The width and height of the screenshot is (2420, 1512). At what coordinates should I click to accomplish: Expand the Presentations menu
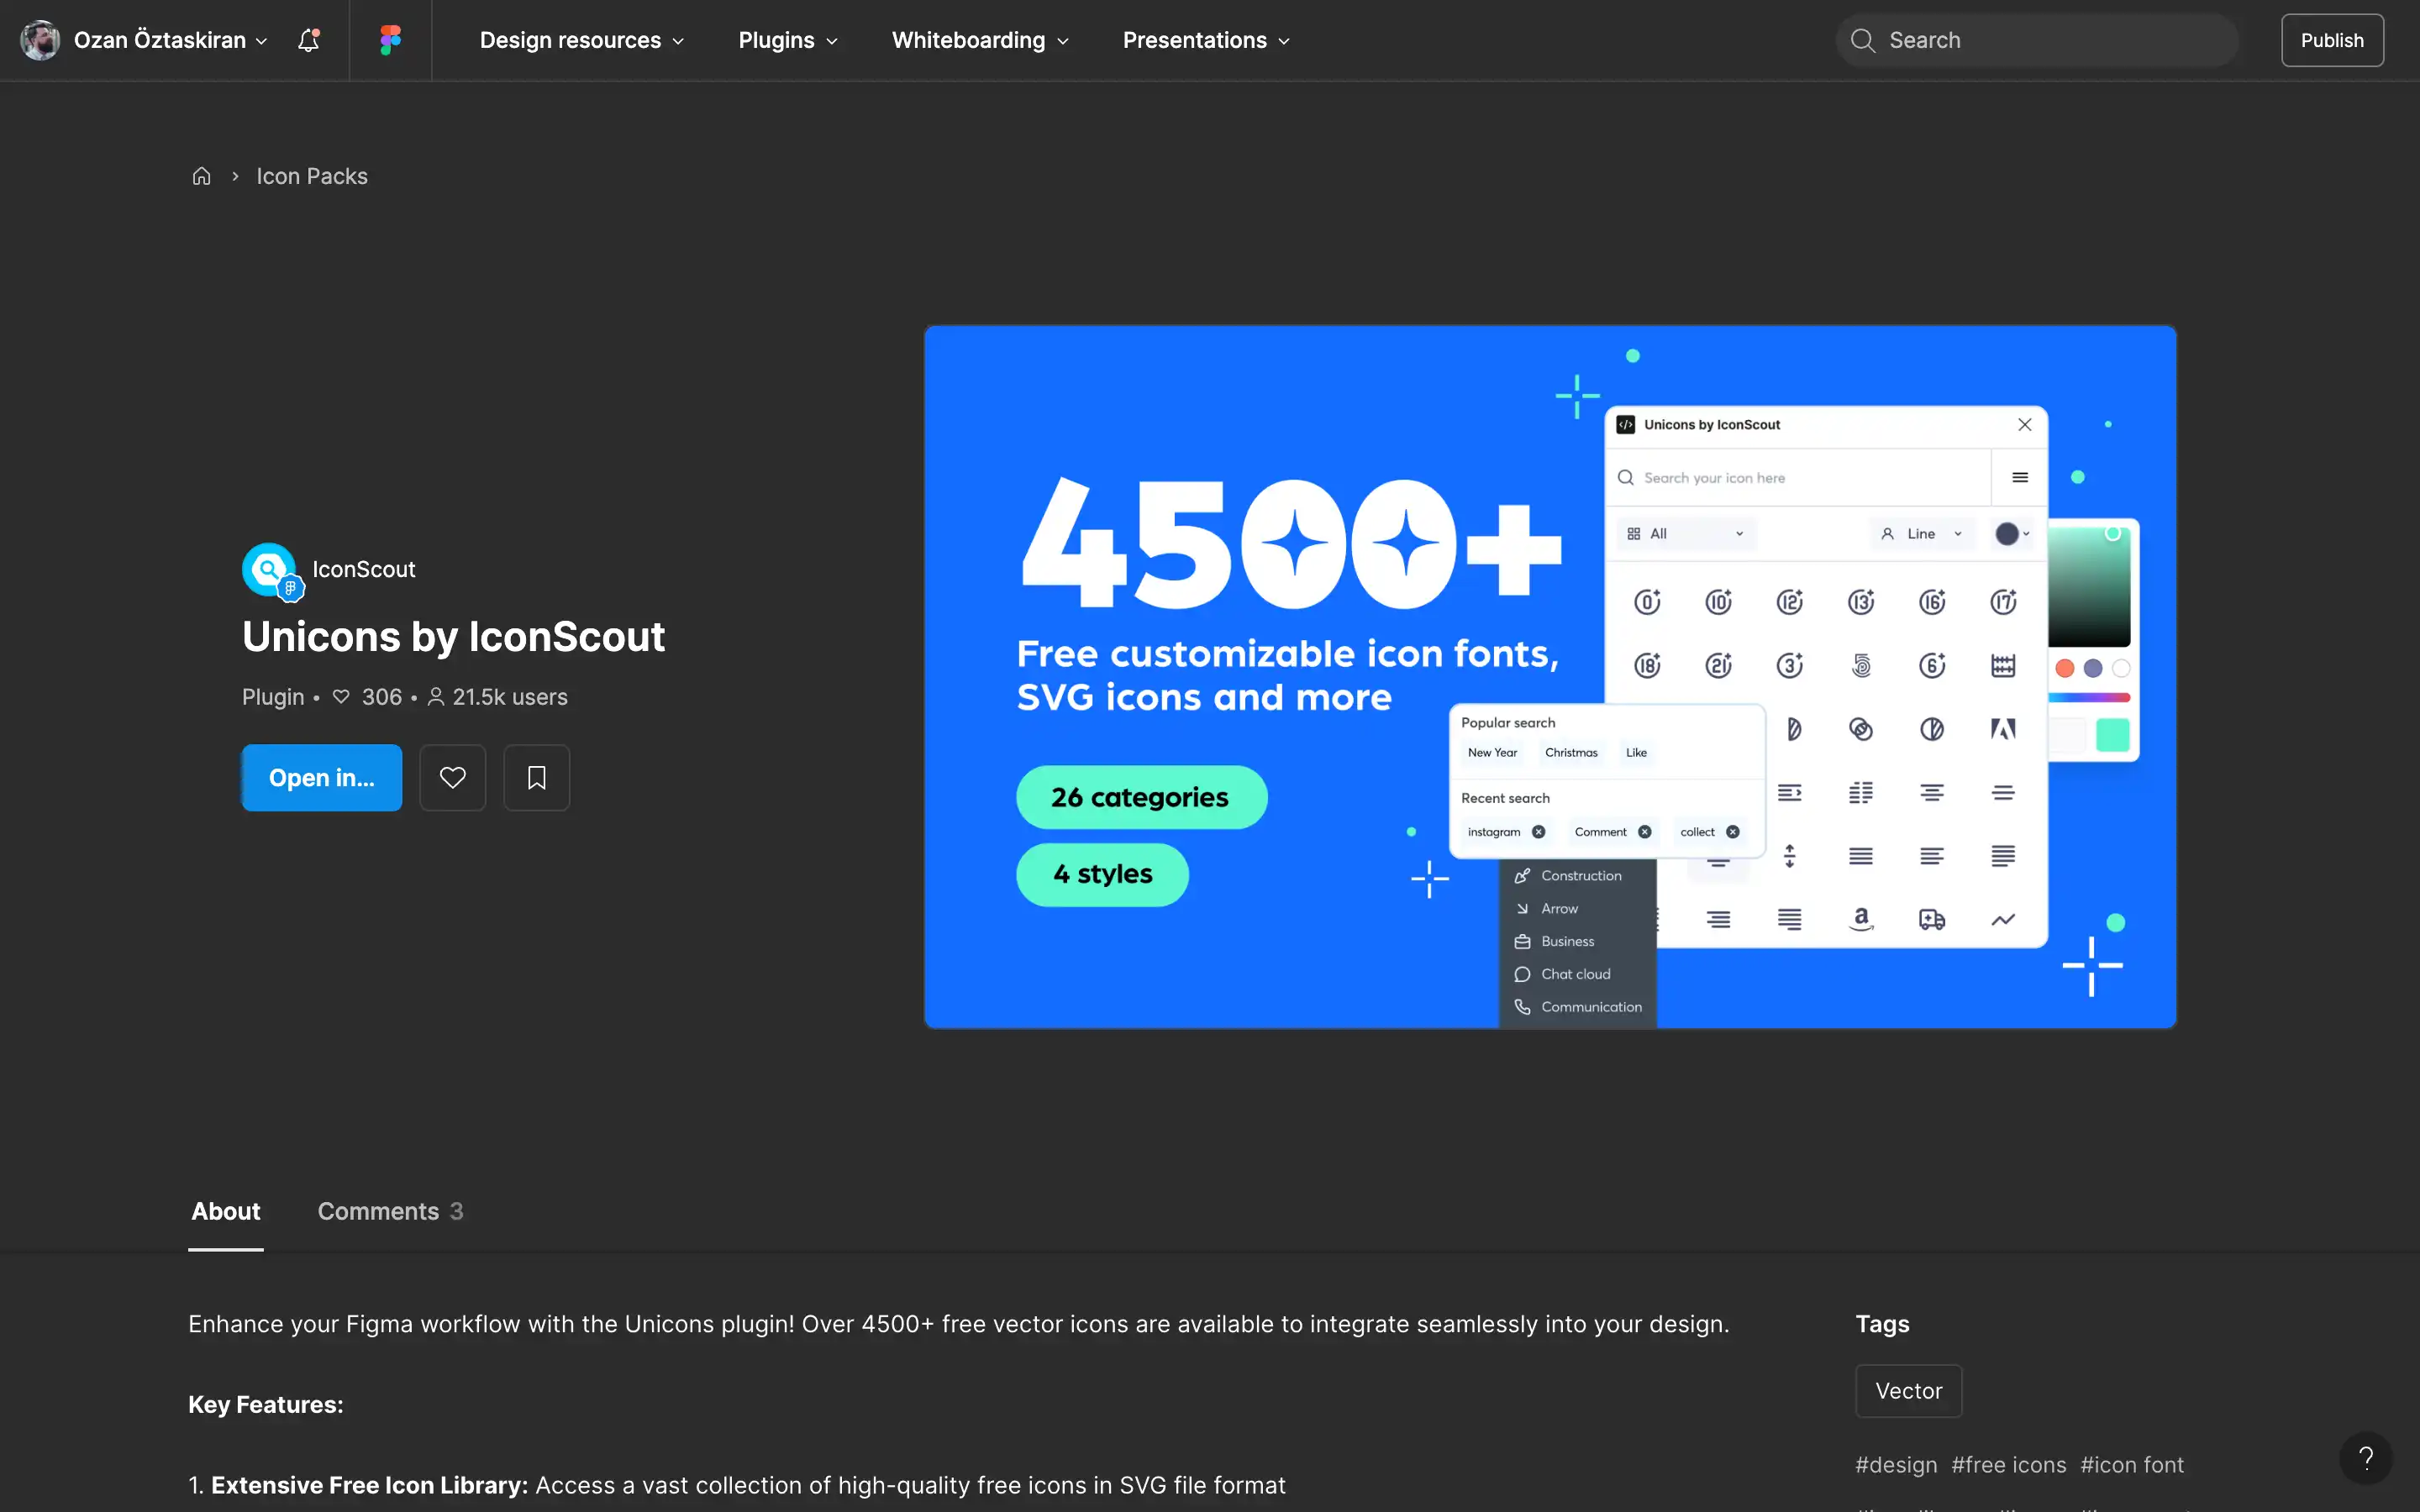click(x=1206, y=40)
